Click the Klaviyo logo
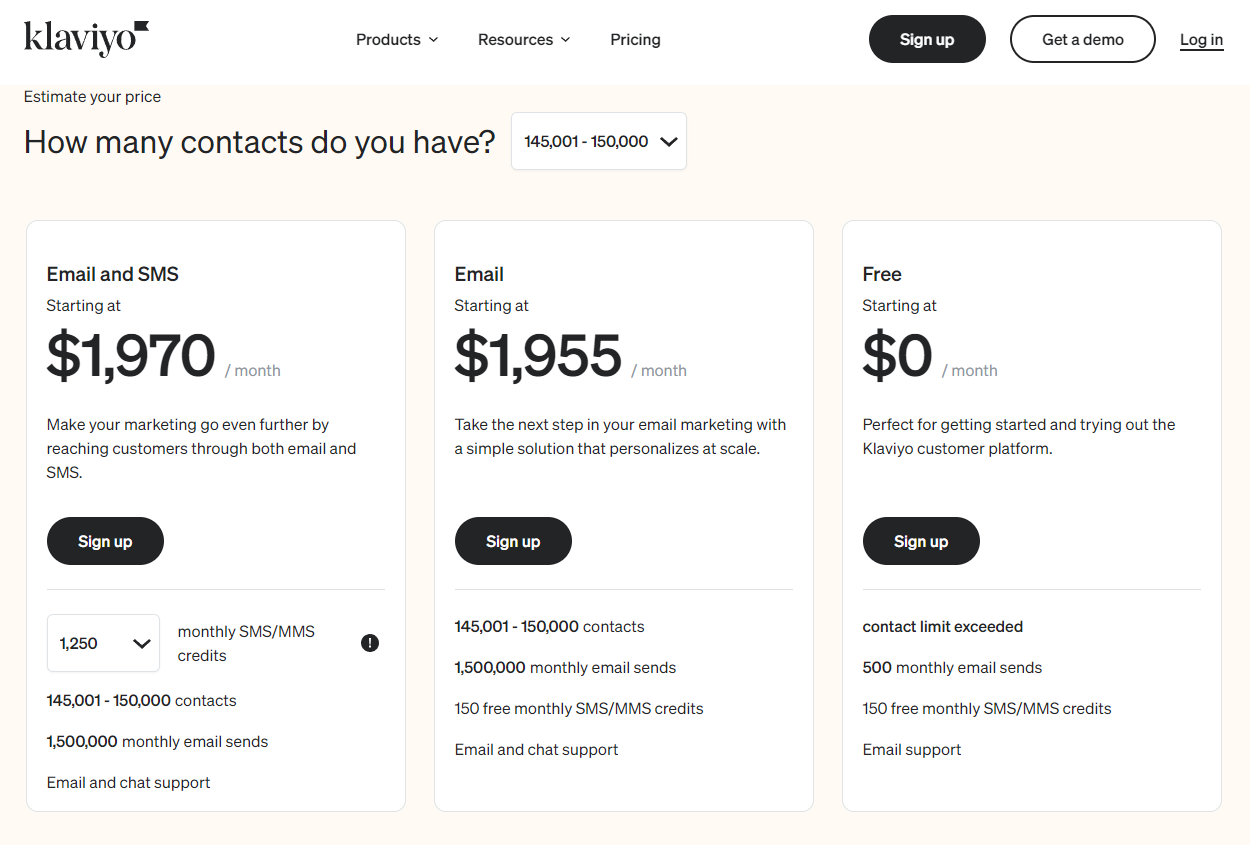1250x845 pixels. (x=87, y=38)
